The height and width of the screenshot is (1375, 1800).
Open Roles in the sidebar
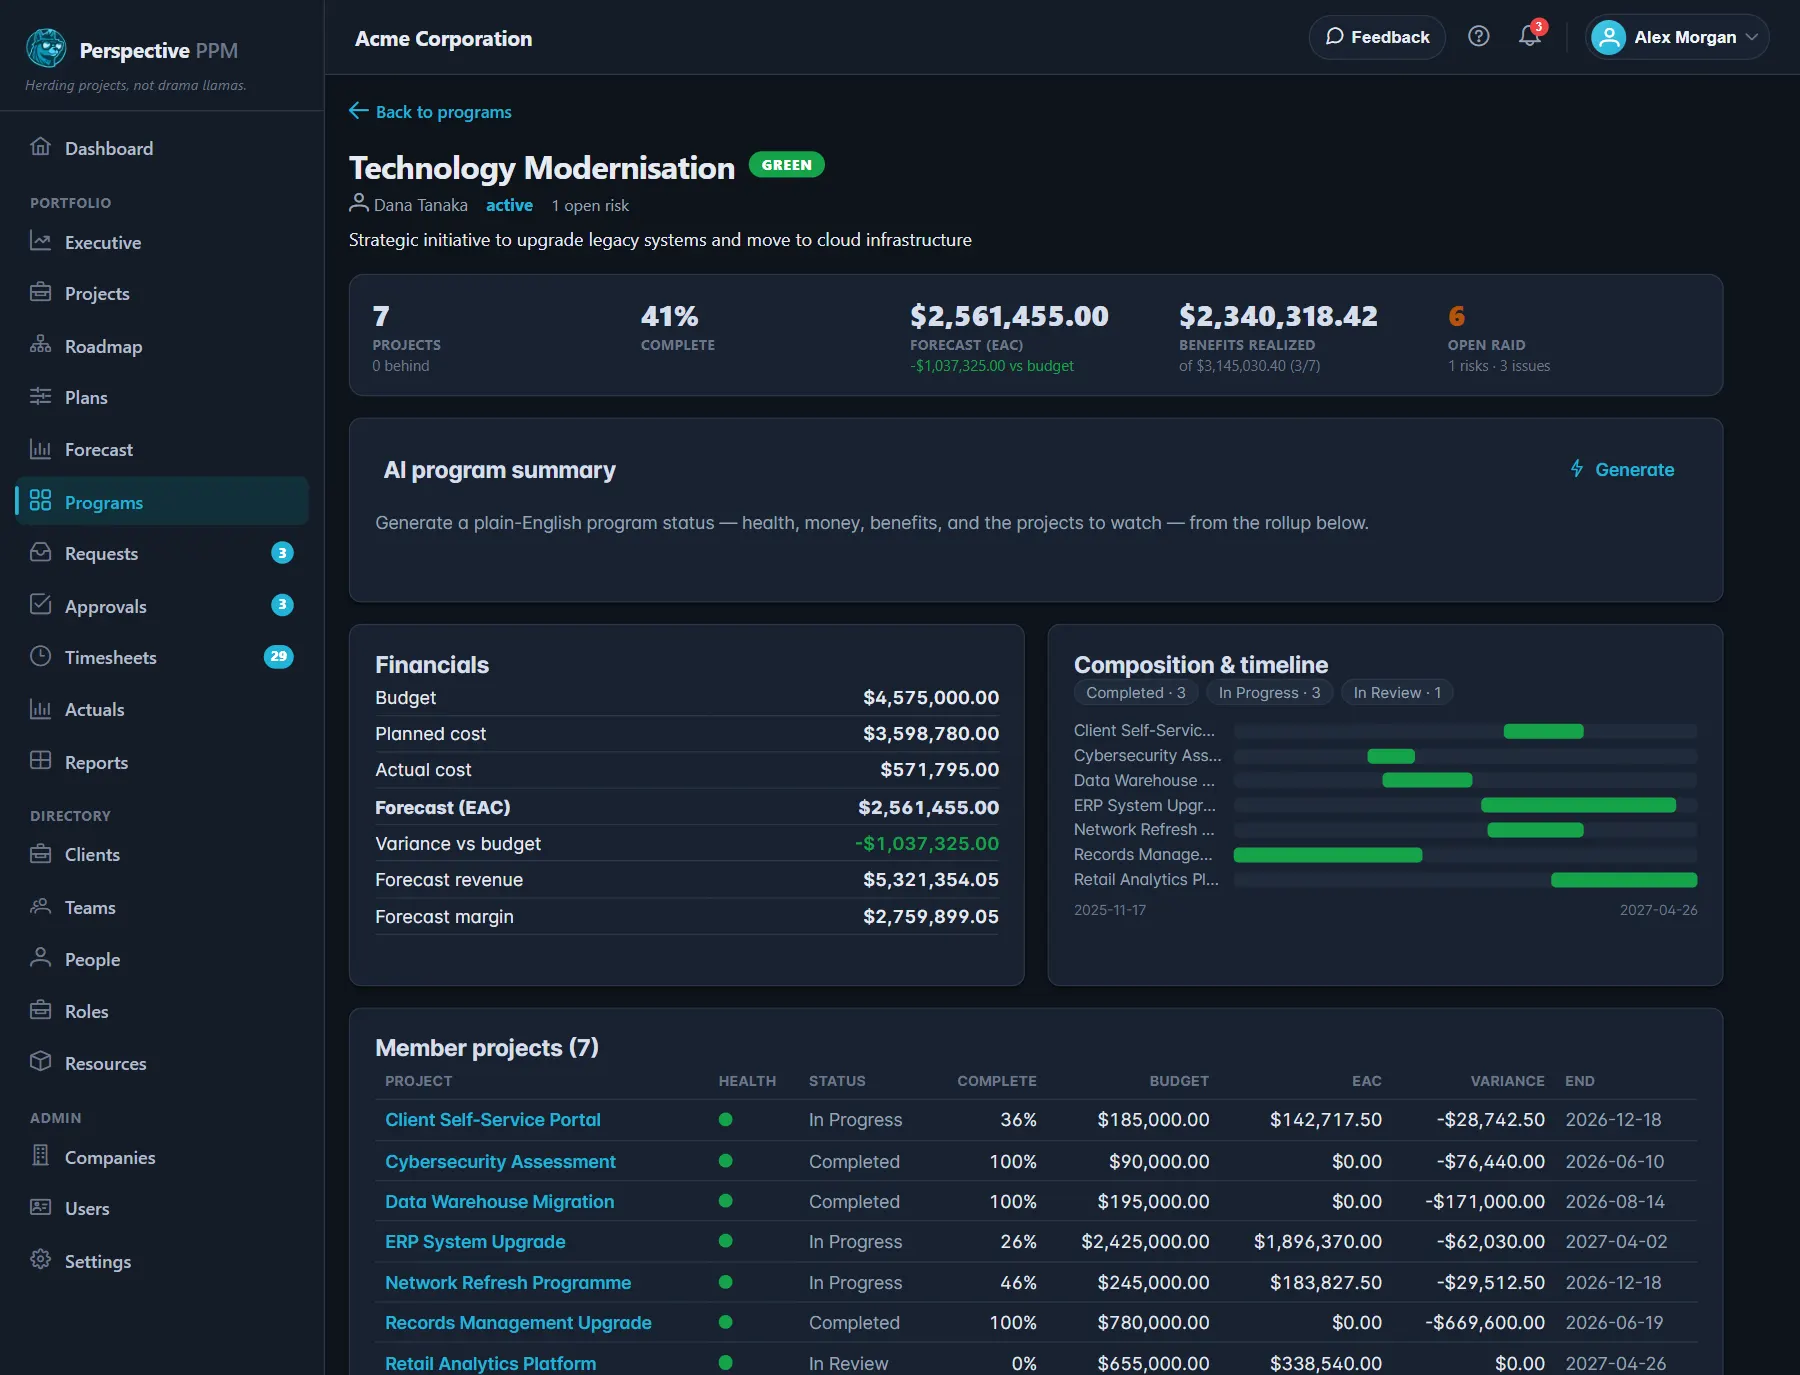162,1011
